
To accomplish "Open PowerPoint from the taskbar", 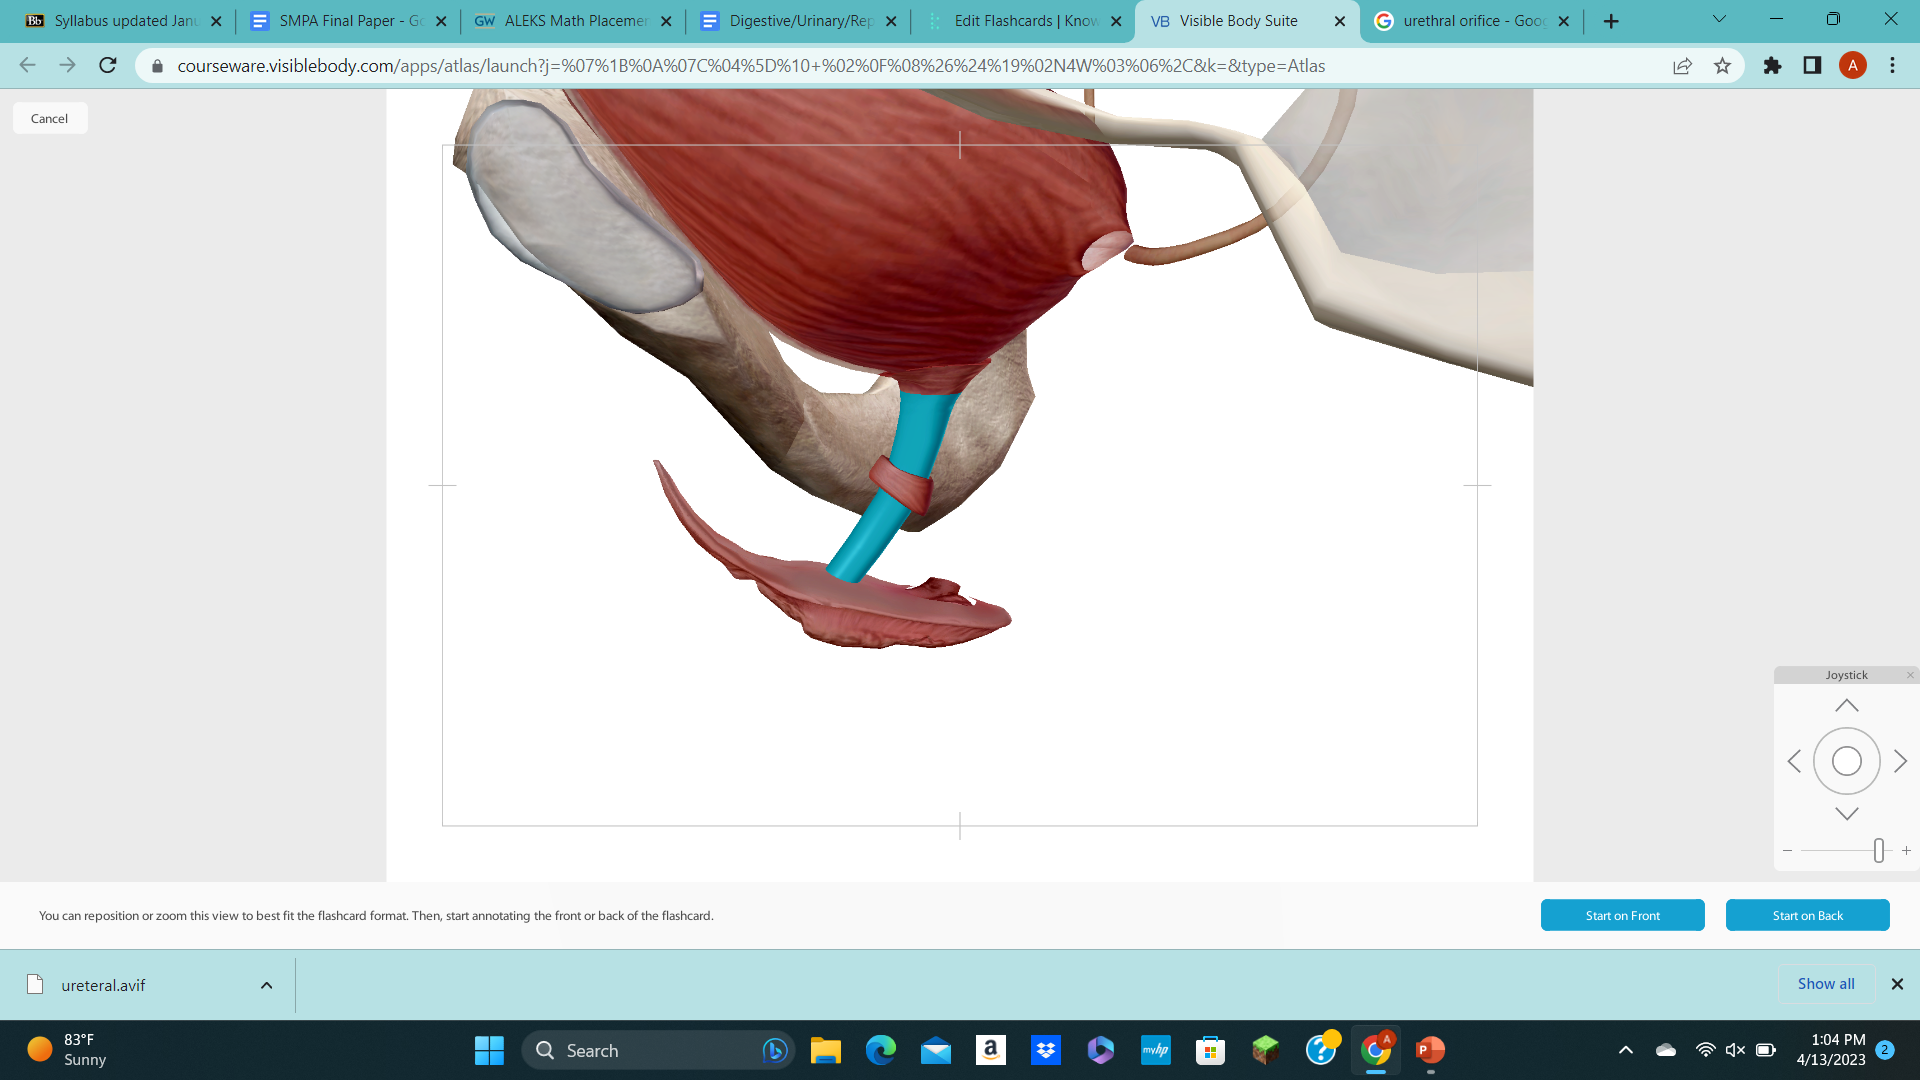I will 1429,1050.
